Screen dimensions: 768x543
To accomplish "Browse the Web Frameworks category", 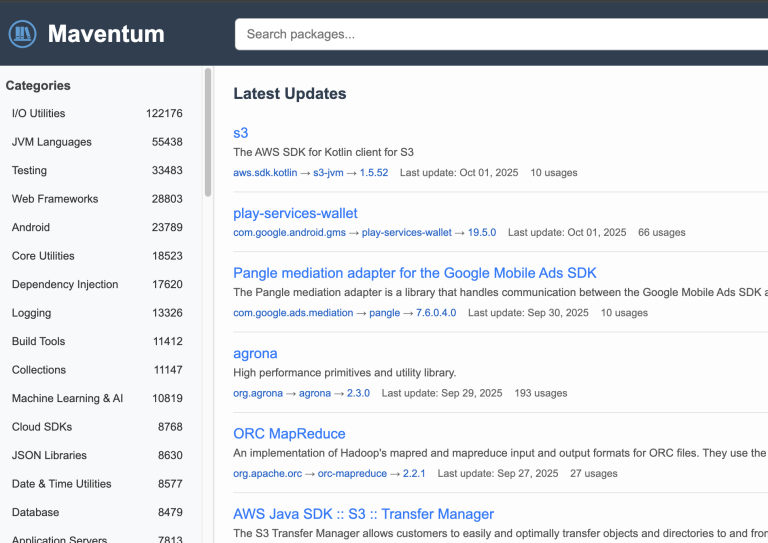I will pos(55,199).
